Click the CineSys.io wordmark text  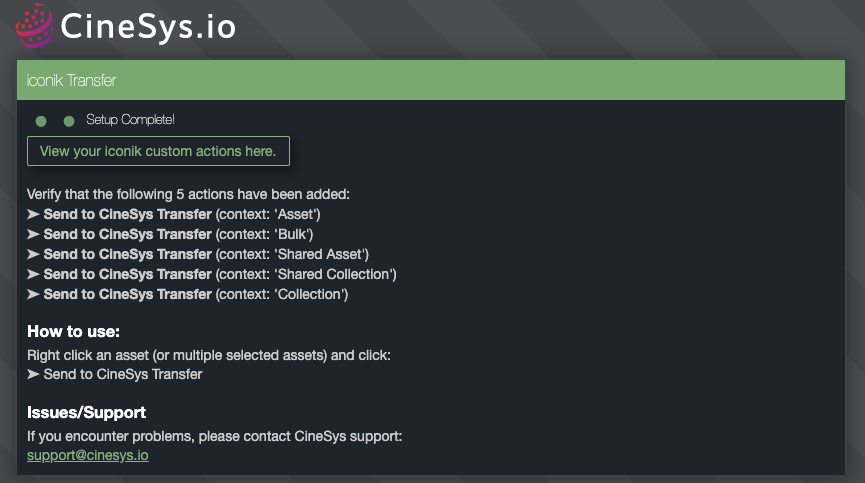(148, 26)
